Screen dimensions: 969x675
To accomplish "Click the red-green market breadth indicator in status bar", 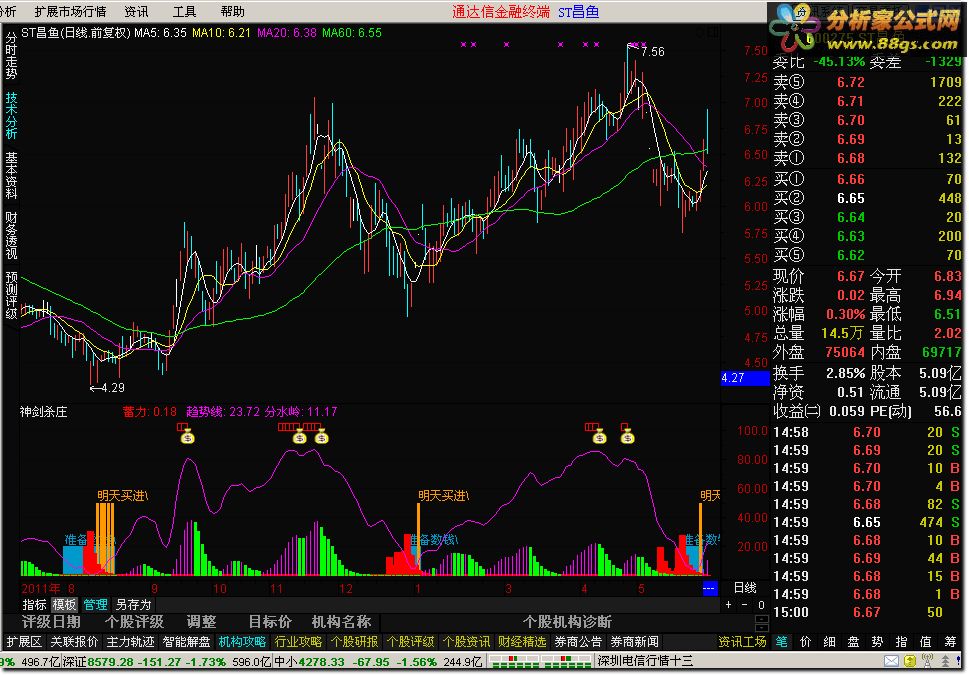I will click(539, 662).
